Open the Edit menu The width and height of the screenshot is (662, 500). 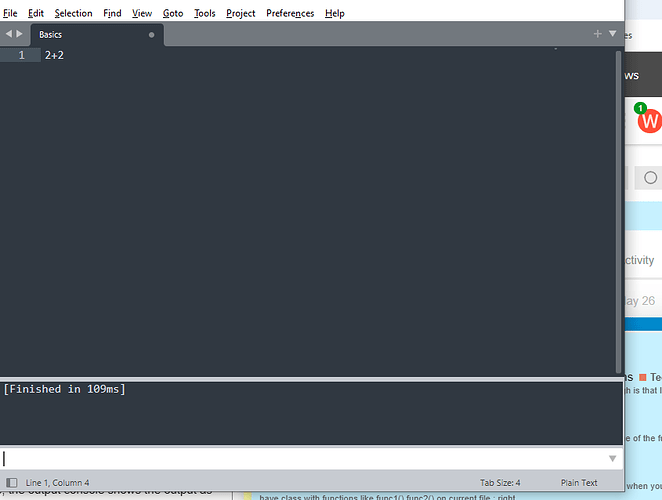(x=36, y=14)
